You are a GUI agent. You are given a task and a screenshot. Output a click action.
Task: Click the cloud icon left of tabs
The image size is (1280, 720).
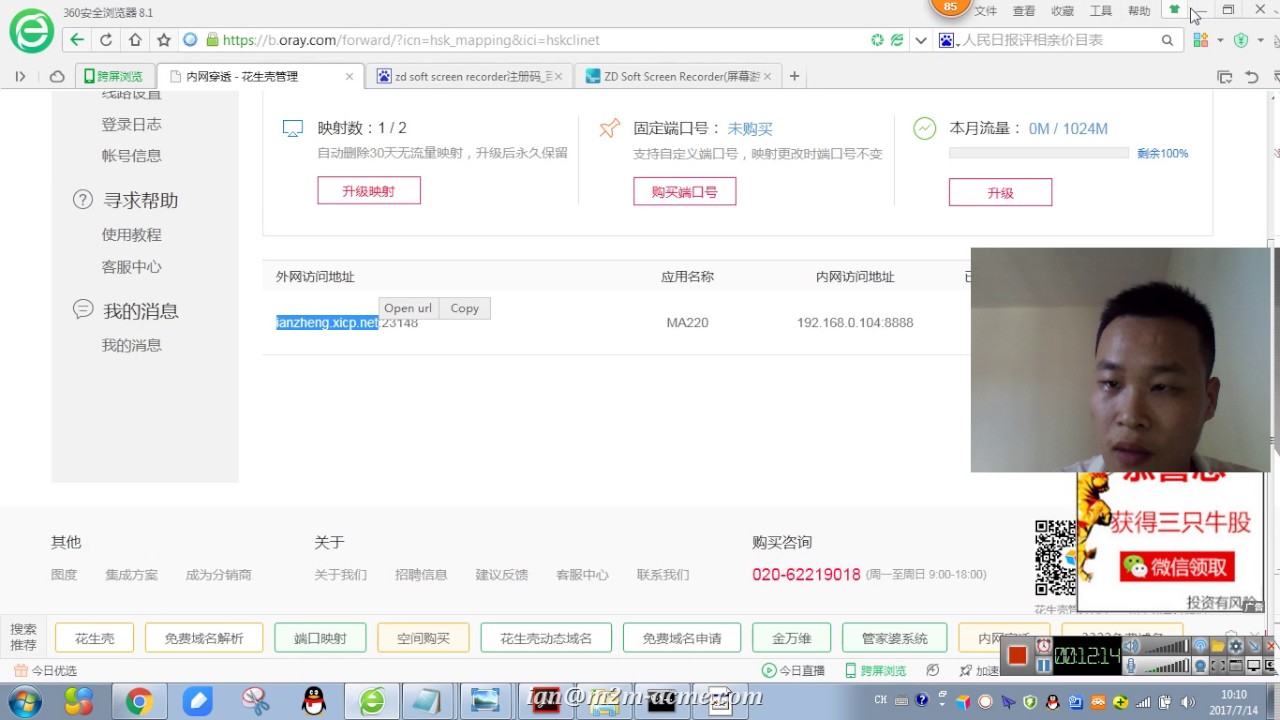(x=57, y=76)
